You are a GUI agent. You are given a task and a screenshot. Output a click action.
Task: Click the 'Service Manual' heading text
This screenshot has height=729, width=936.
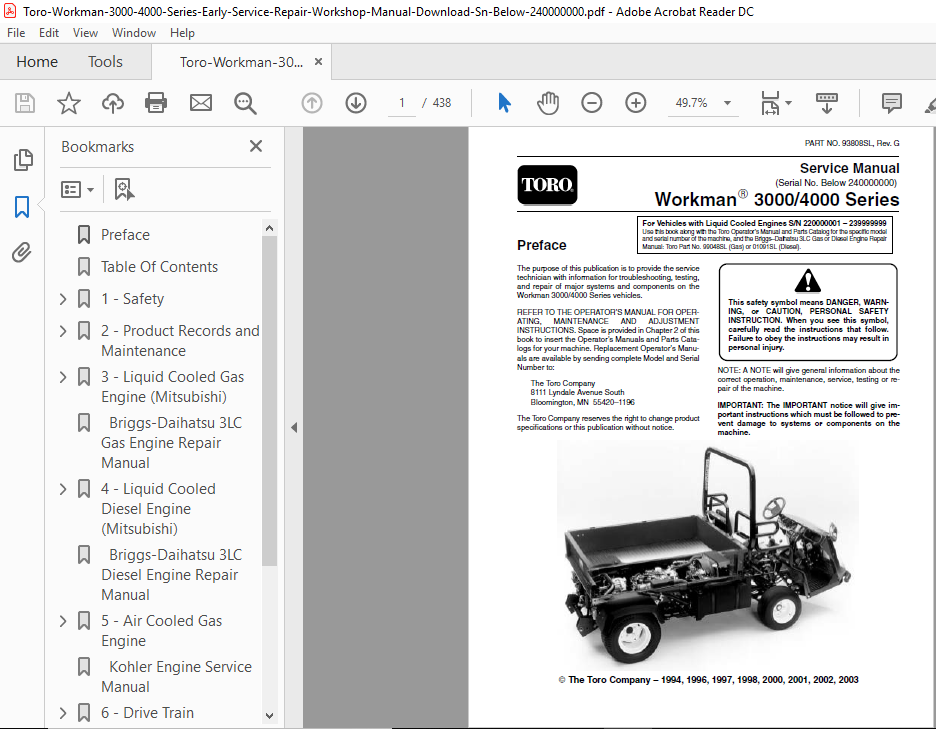coord(849,168)
